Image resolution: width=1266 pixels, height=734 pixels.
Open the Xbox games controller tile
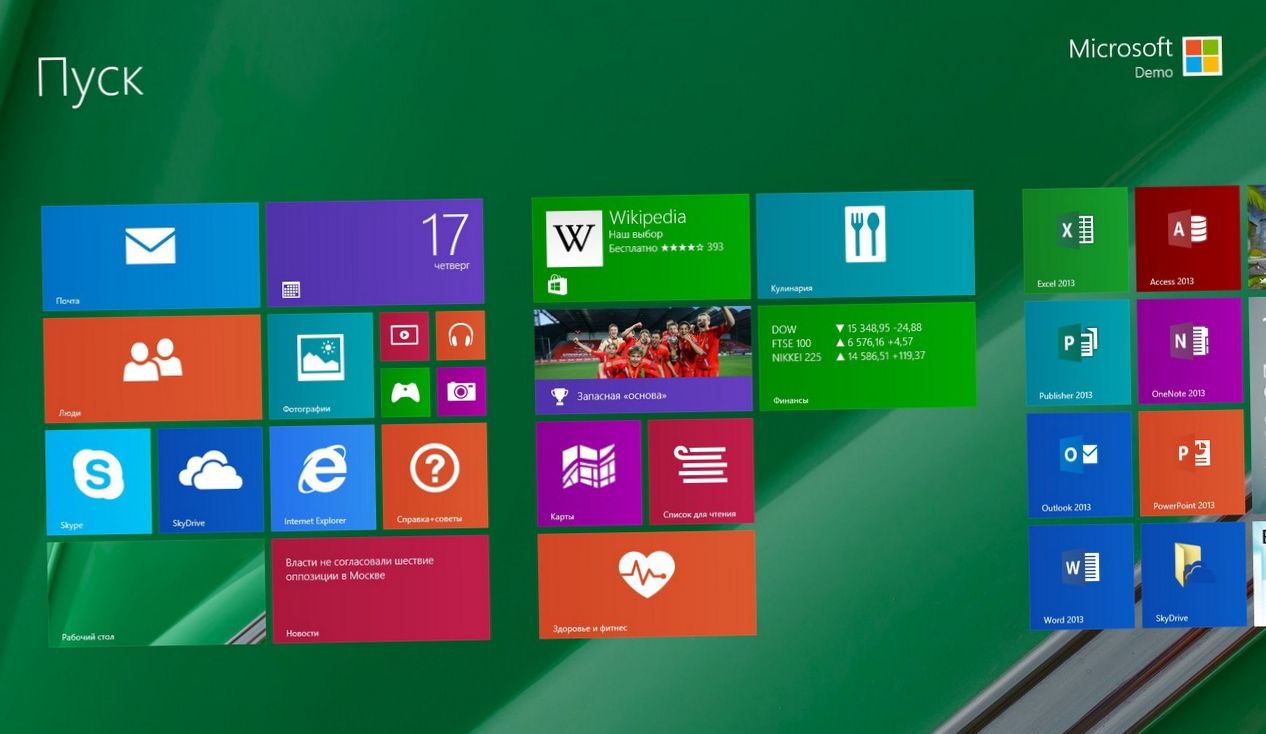[405, 392]
